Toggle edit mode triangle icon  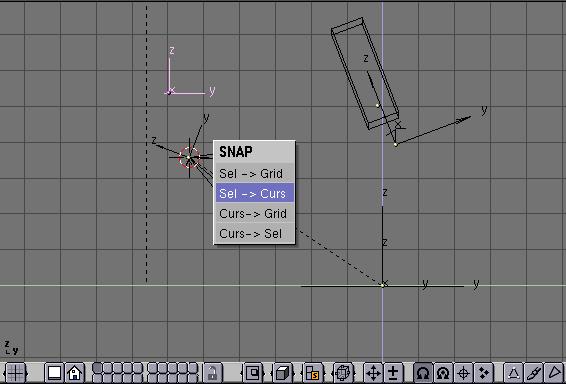point(513,373)
